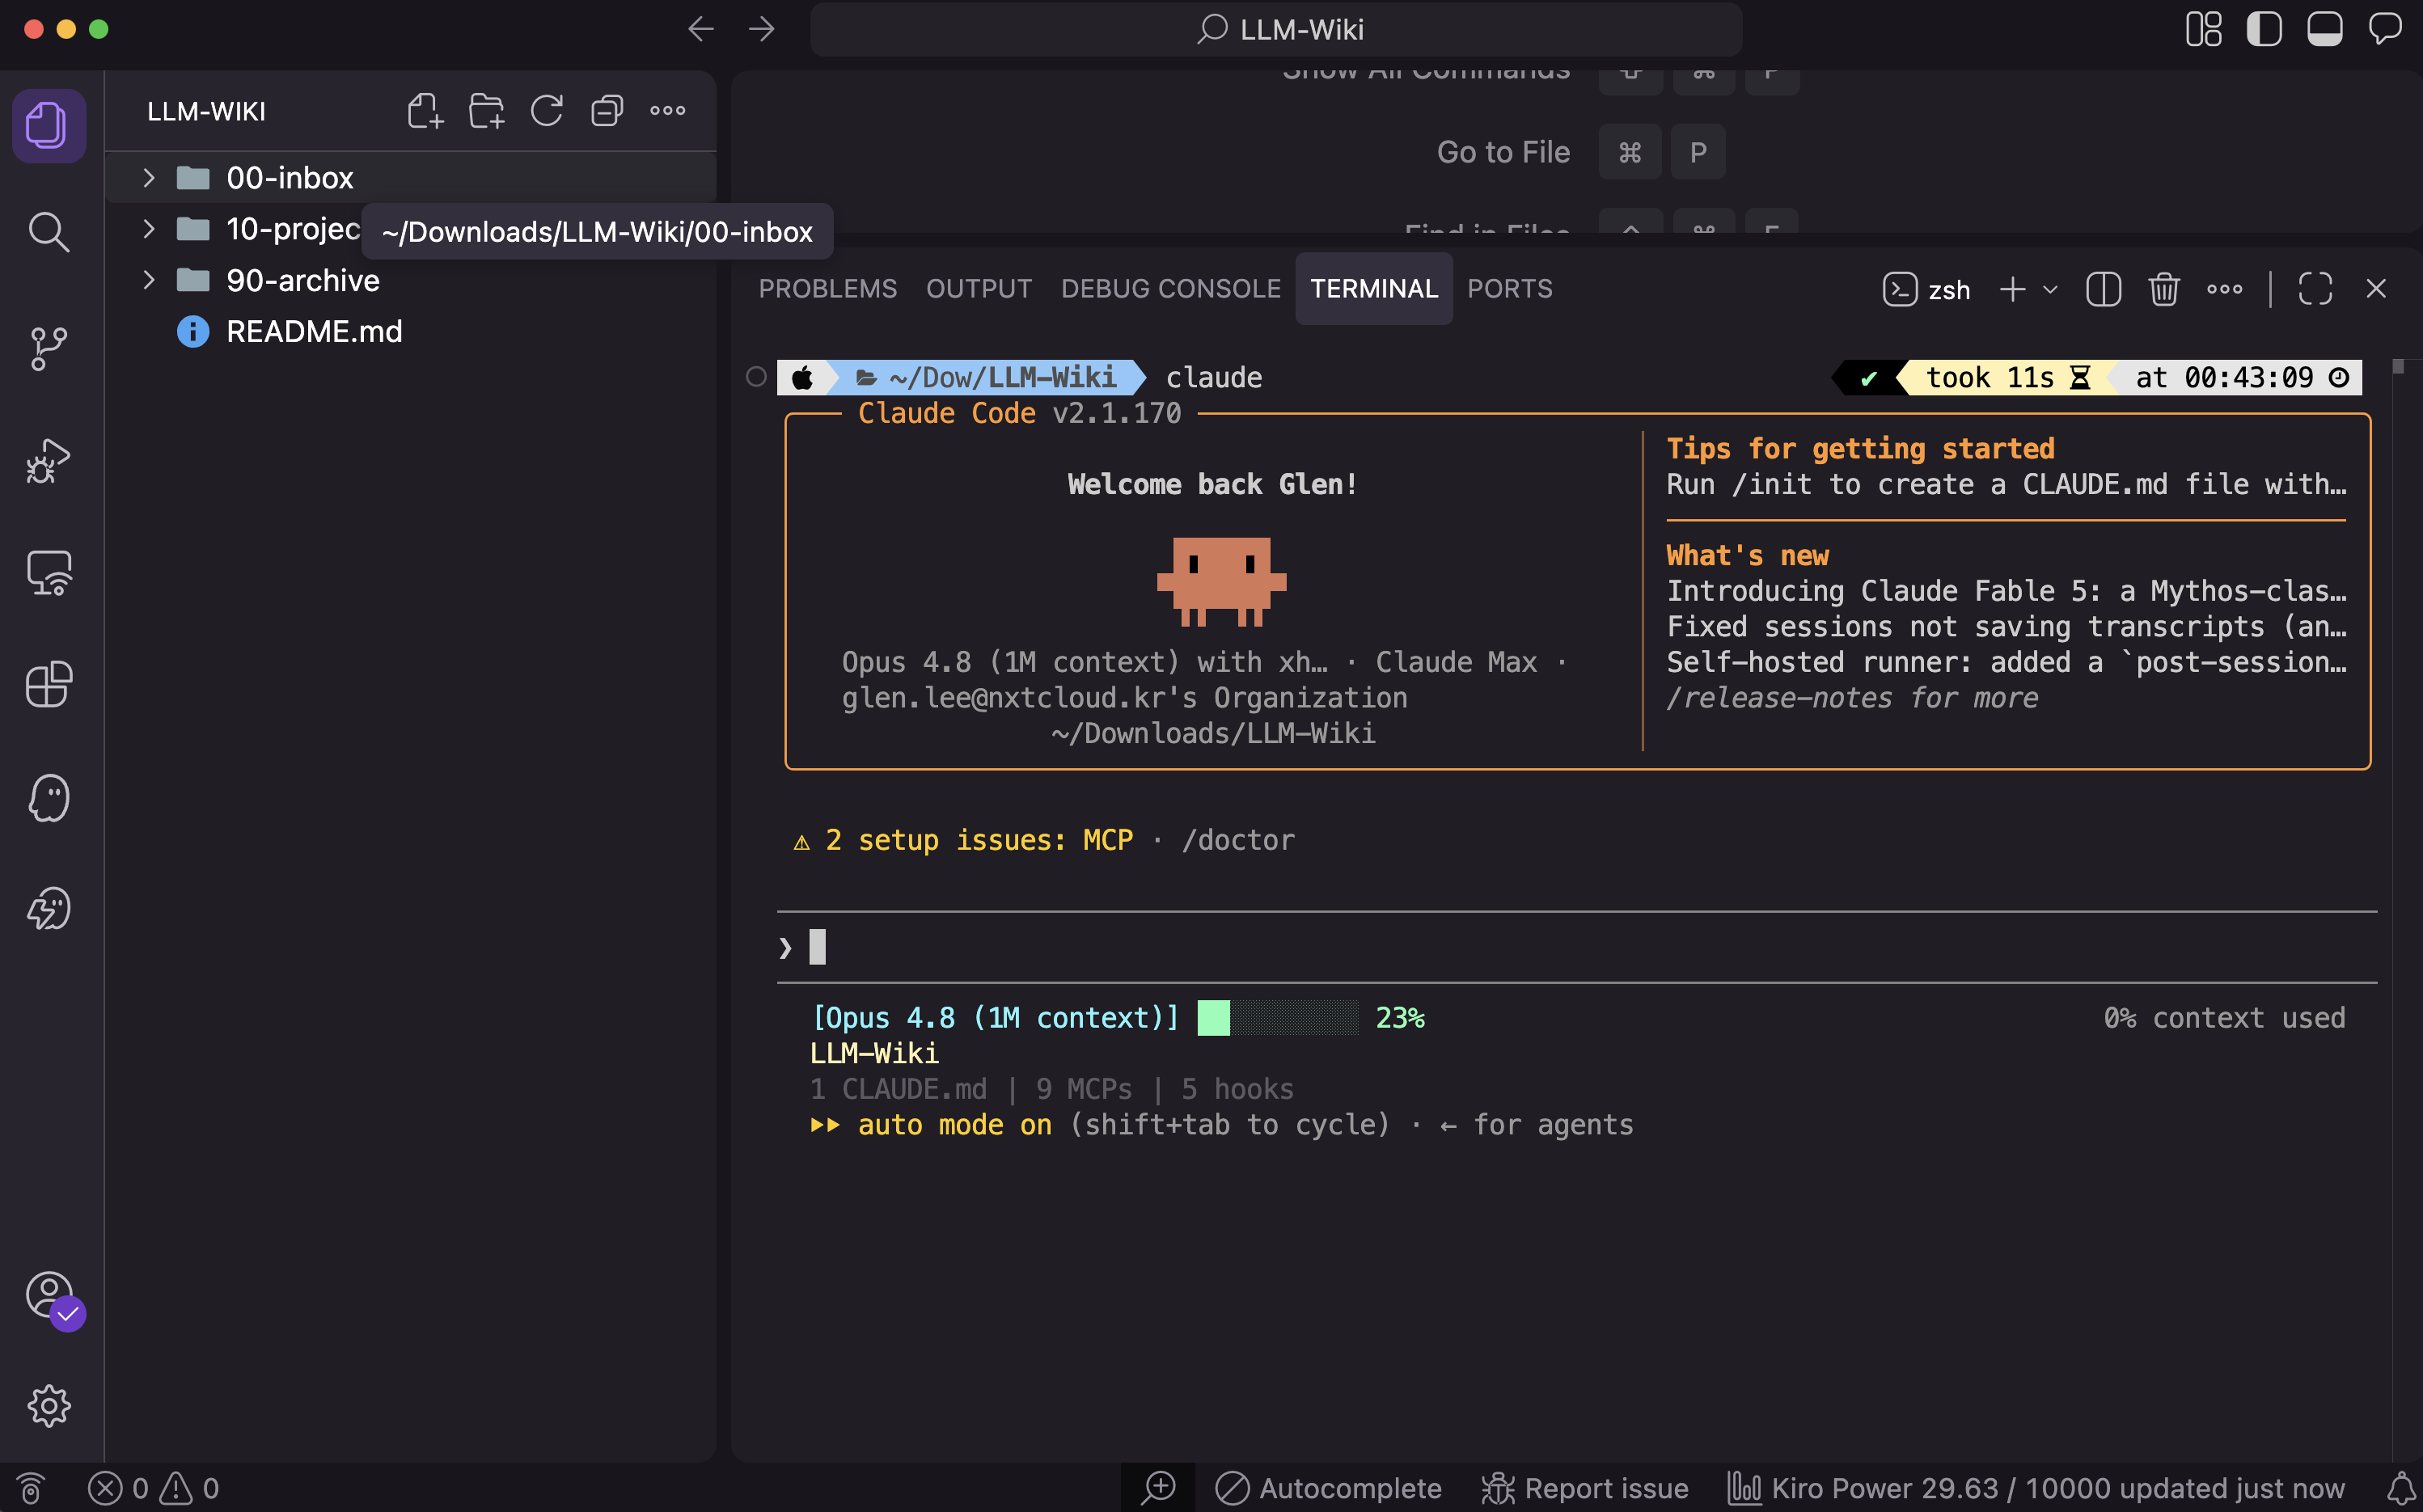Open errors and warnings count
The width and height of the screenshot is (2423, 1512).
pyautogui.click(x=153, y=1488)
